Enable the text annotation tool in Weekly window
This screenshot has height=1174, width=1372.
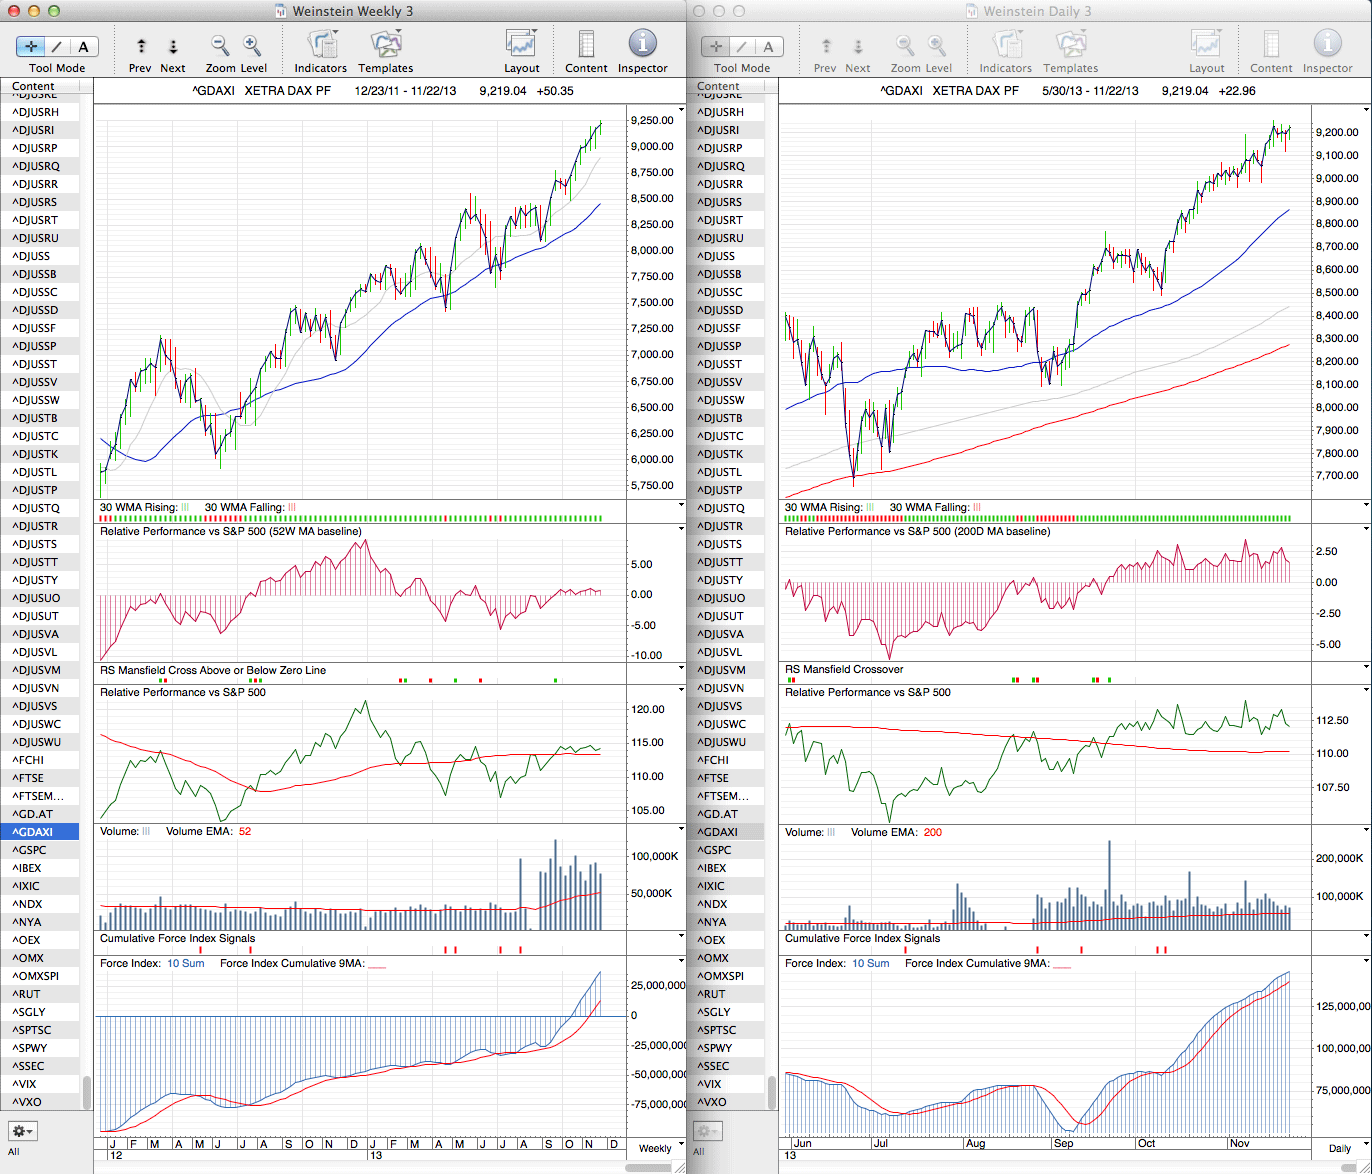pyautogui.click(x=84, y=47)
